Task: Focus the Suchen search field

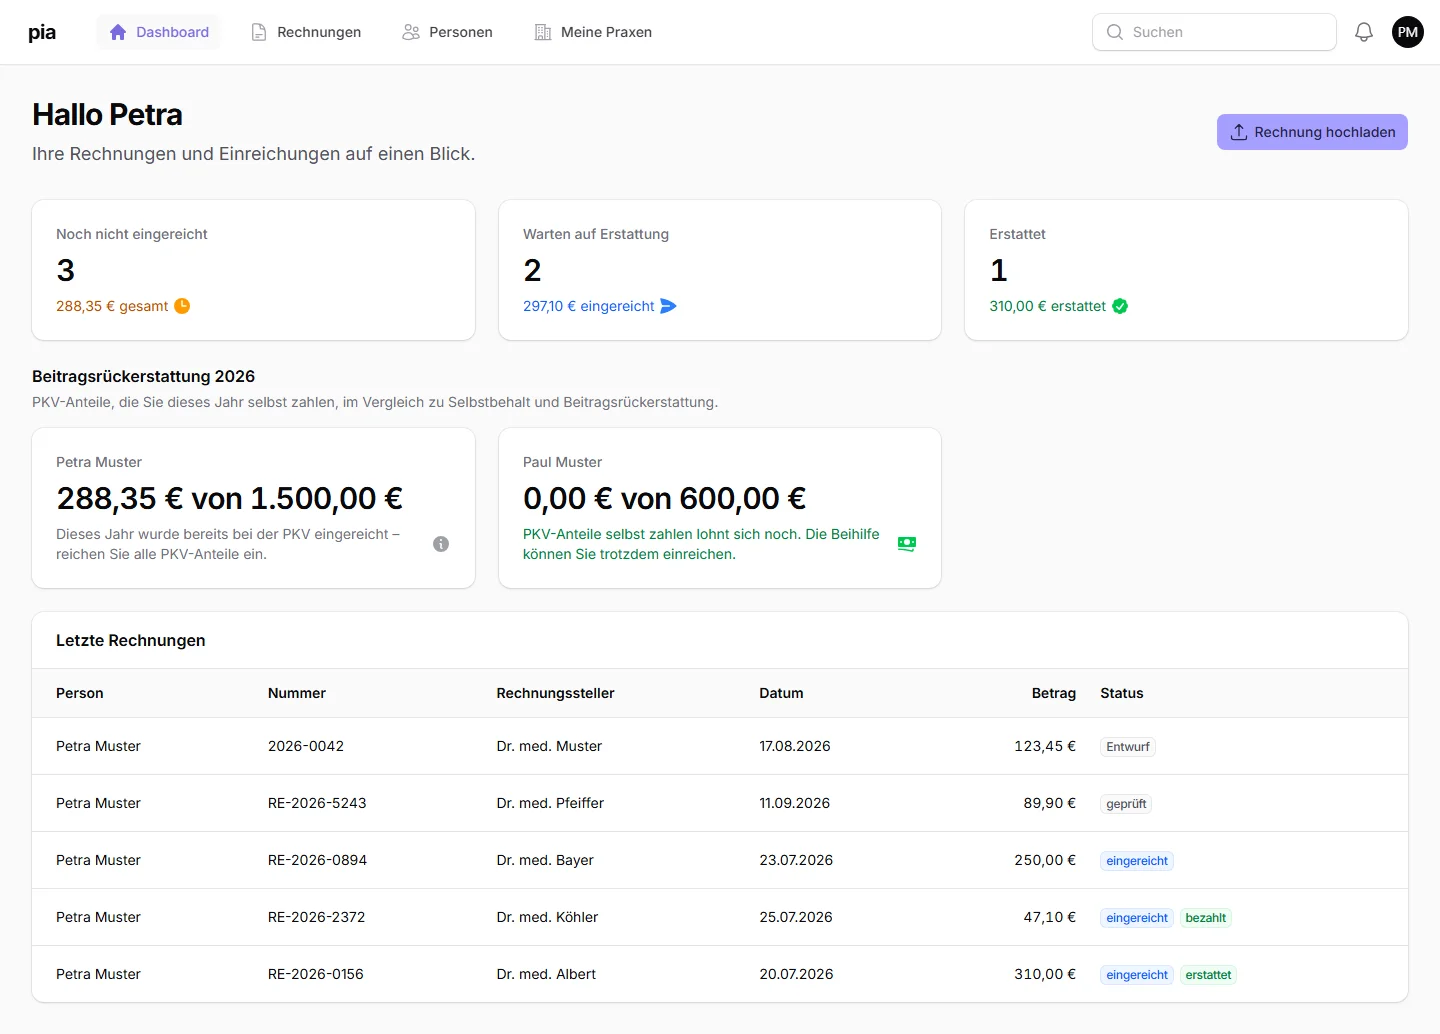Action: tap(1214, 32)
